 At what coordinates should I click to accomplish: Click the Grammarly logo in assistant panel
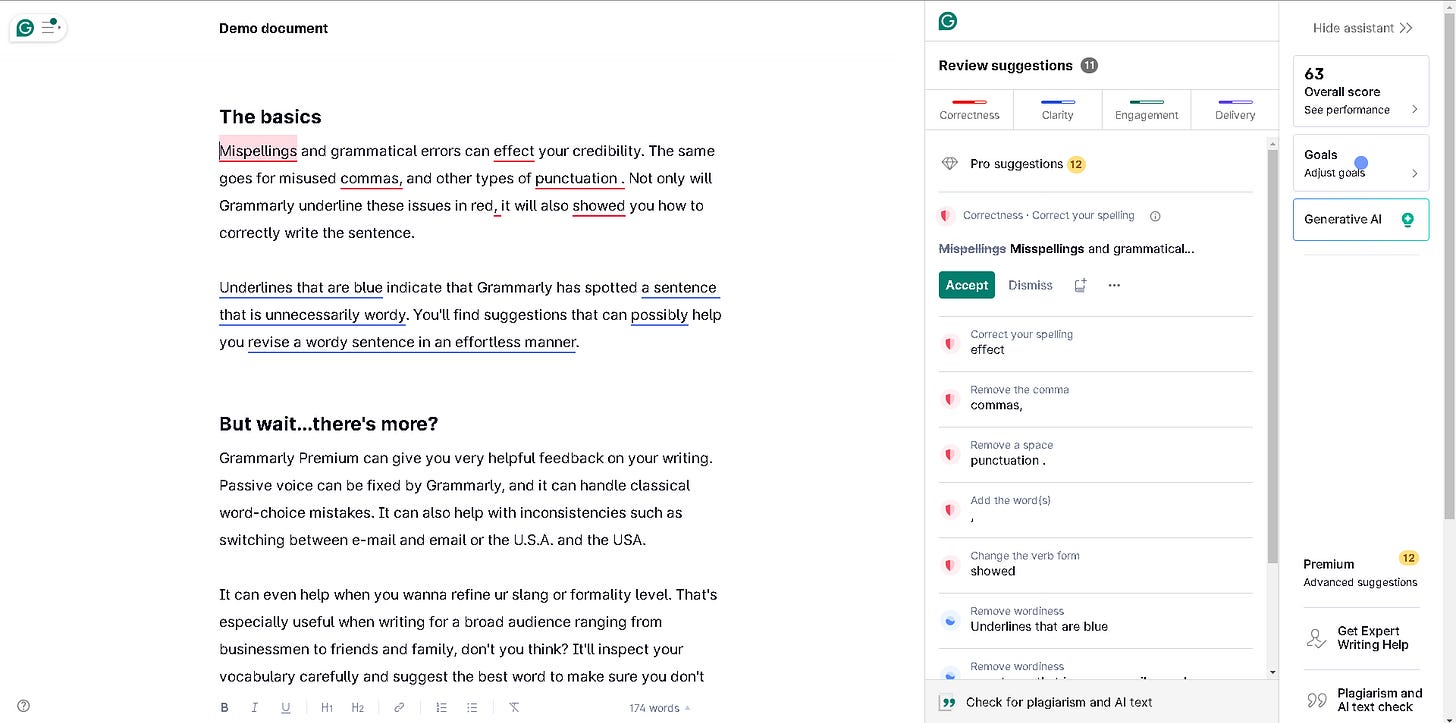(x=947, y=21)
